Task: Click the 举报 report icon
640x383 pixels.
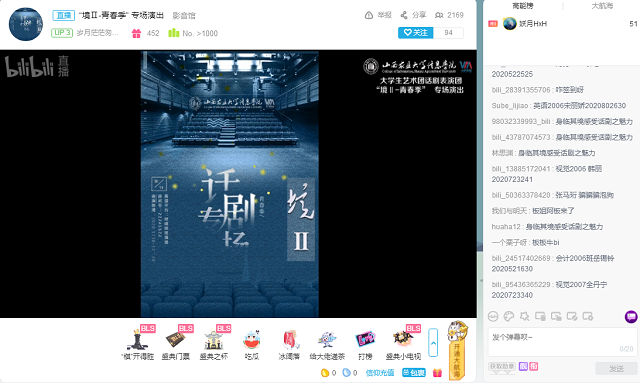Action: (x=369, y=15)
